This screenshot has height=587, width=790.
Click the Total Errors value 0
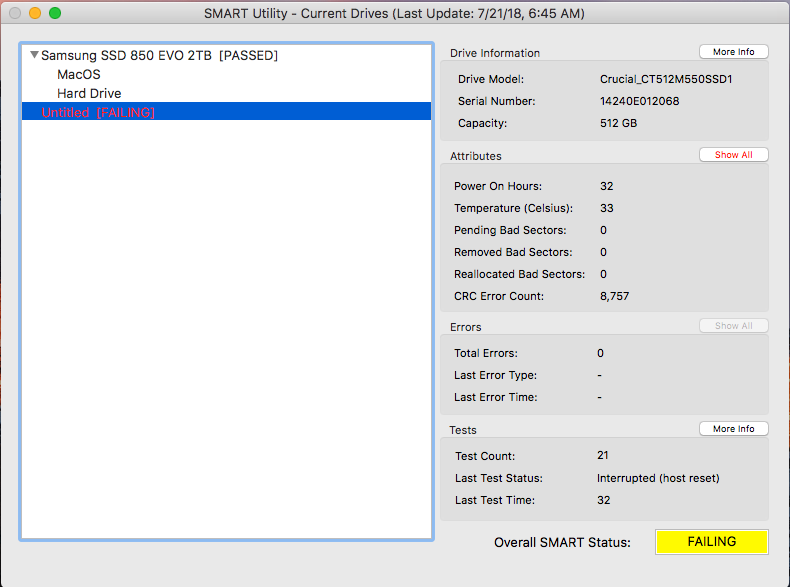click(600, 353)
